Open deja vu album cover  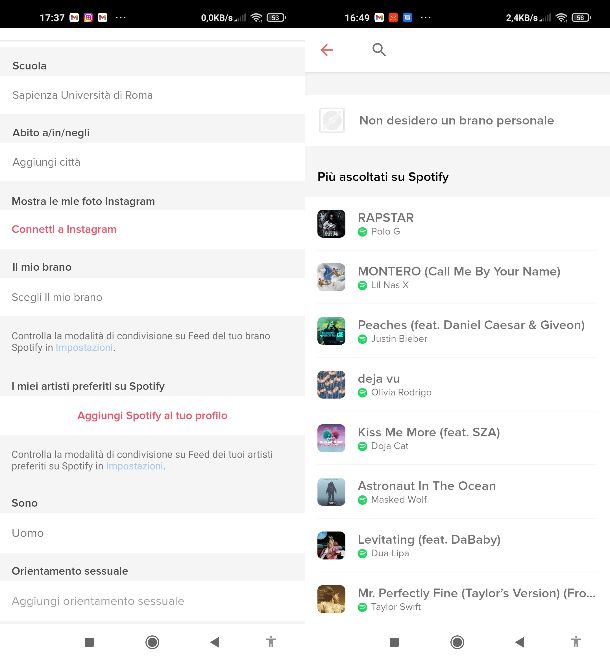[x=331, y=384]
